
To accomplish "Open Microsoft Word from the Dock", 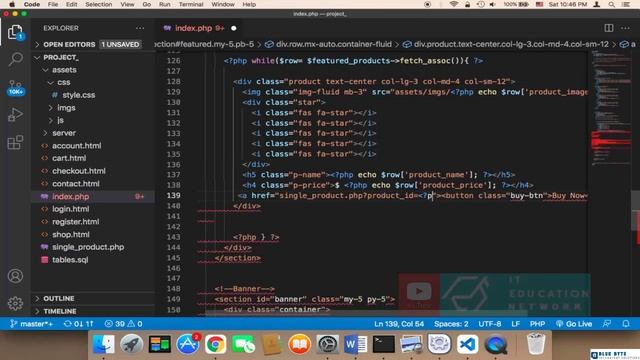I will tap(356, 344).
